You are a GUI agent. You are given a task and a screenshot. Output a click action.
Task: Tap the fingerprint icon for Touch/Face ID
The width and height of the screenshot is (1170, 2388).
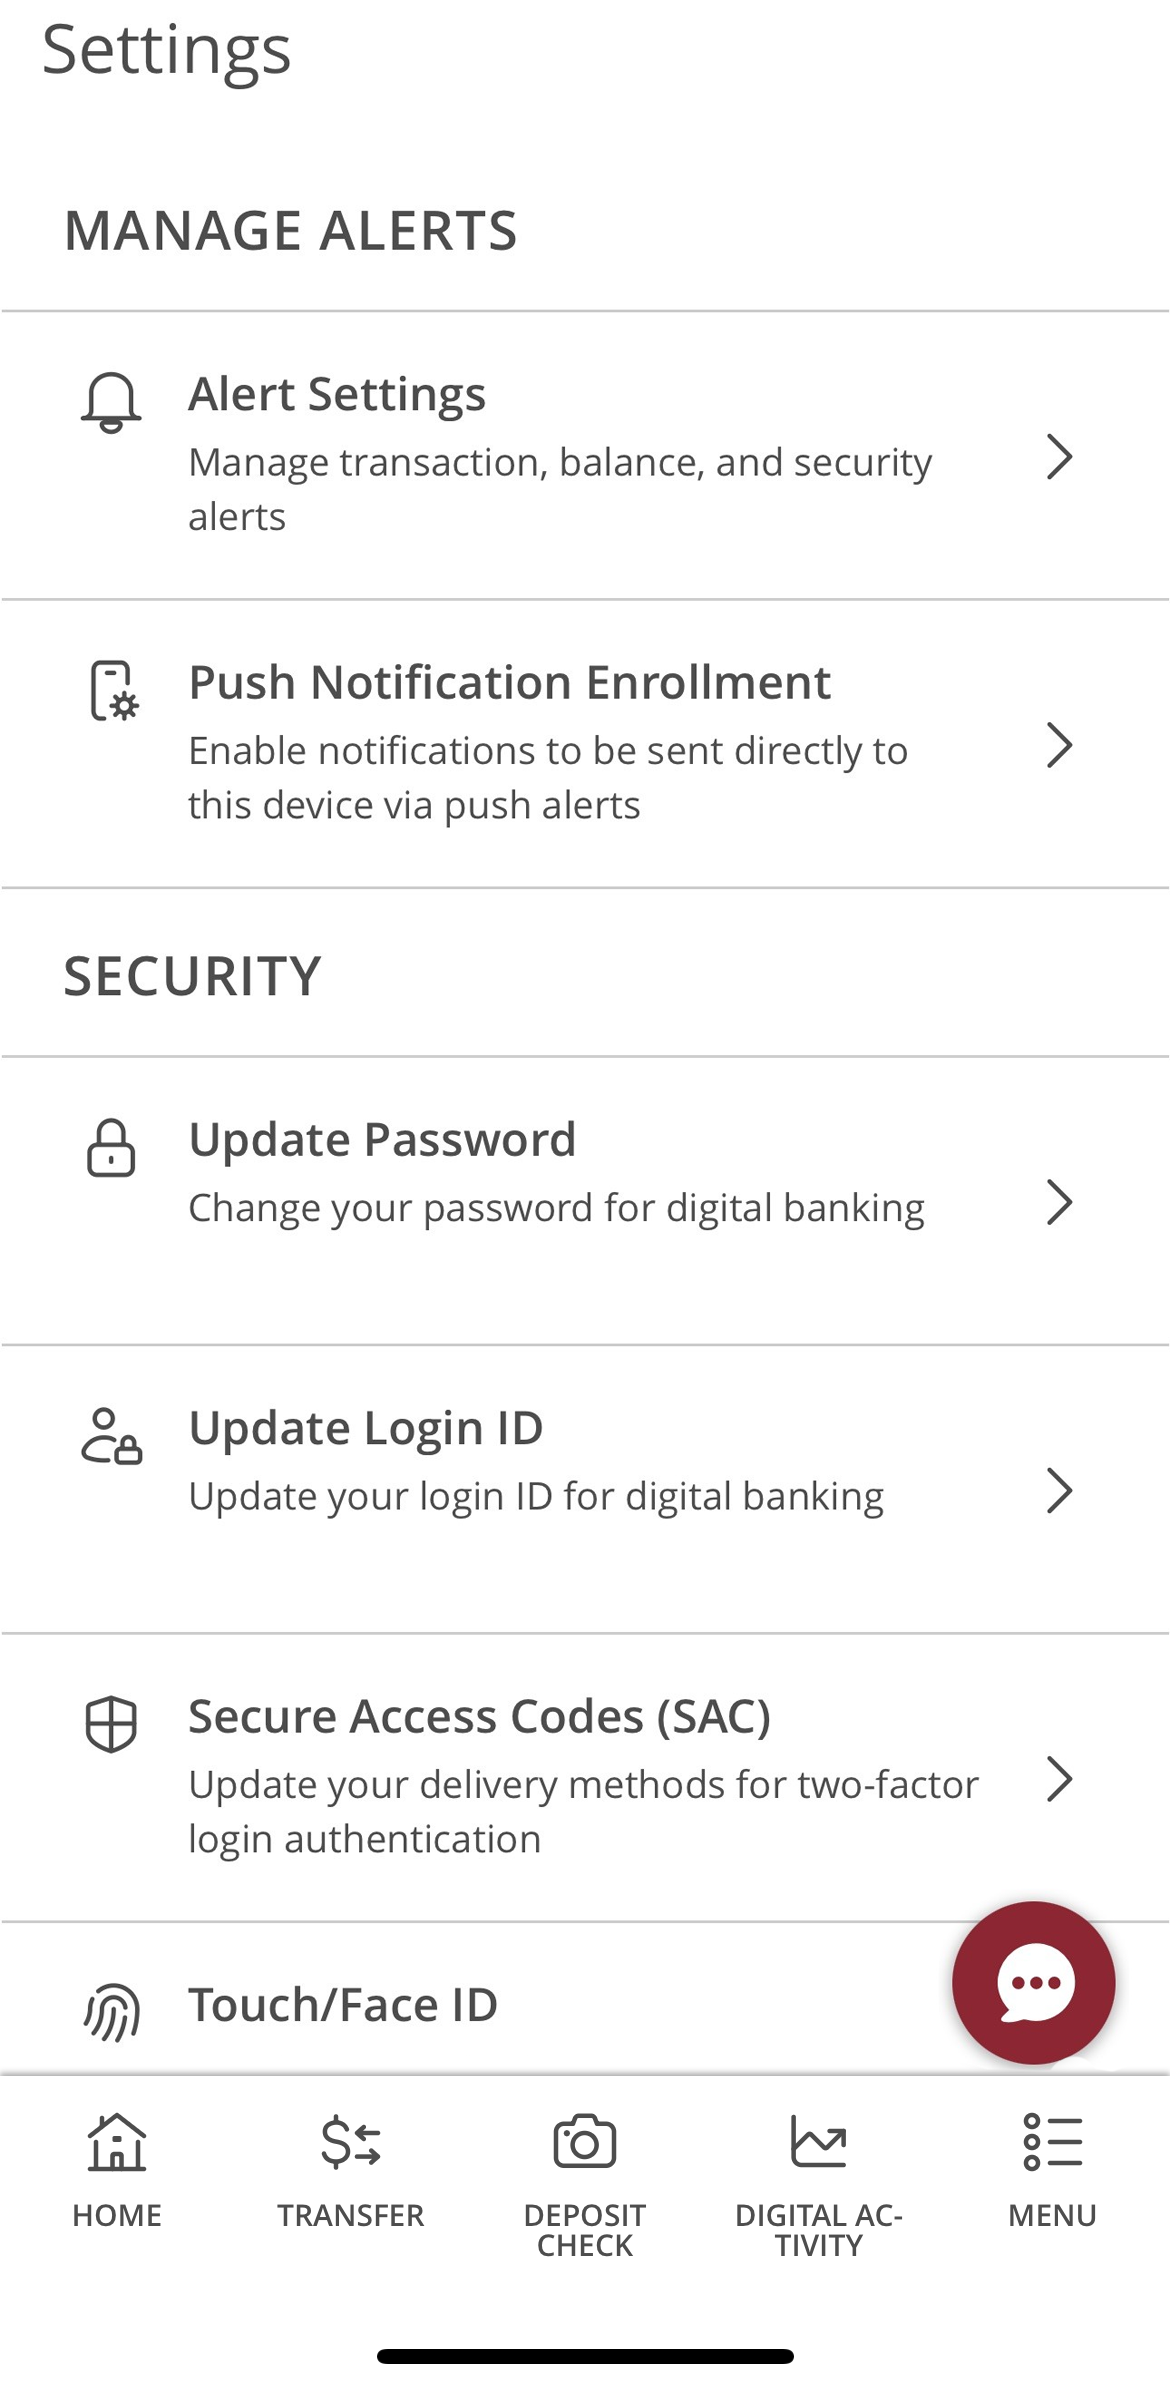112,2012
